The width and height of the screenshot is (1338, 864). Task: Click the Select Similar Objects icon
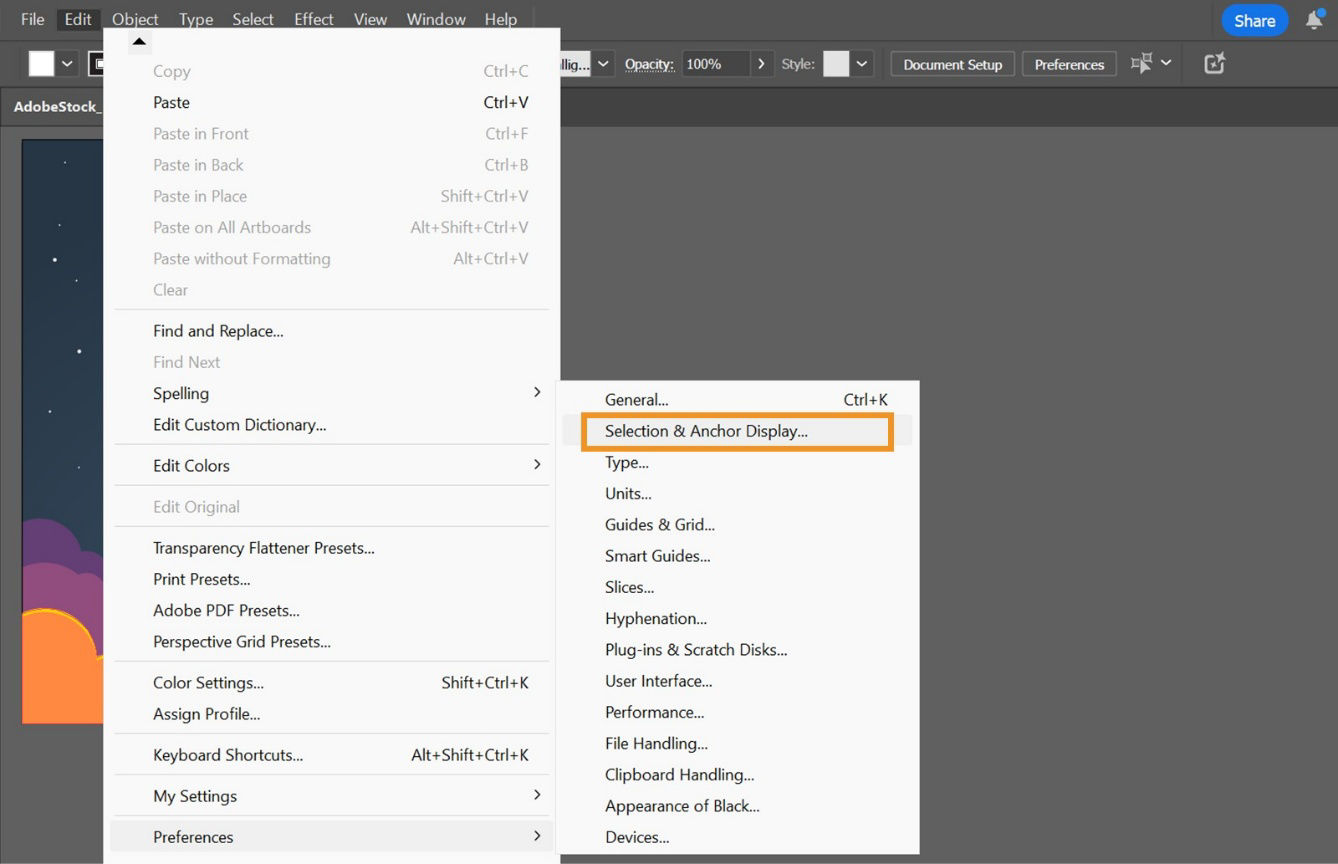tap(1140, 63)
